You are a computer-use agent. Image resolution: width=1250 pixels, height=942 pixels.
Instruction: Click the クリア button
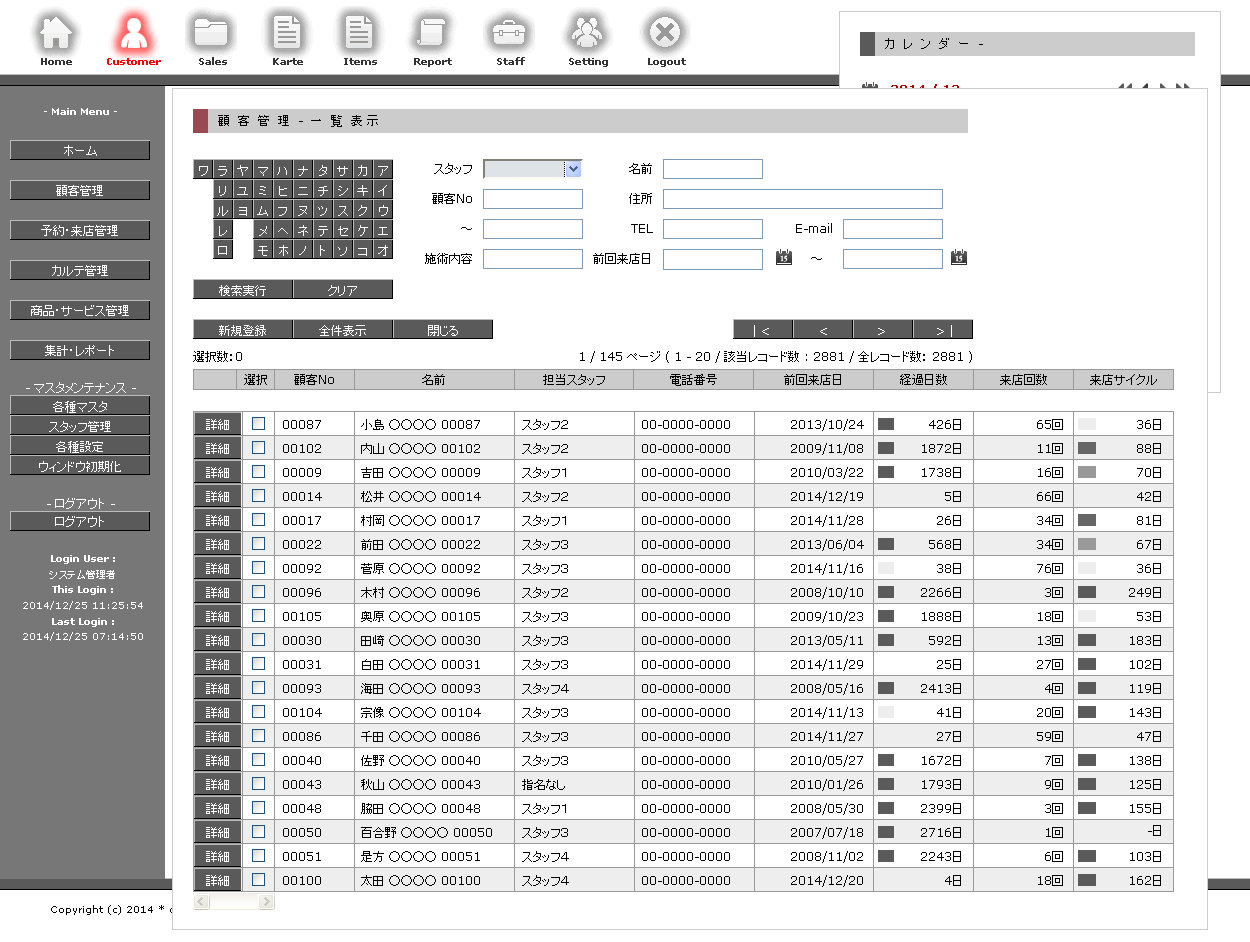[343, 290]
